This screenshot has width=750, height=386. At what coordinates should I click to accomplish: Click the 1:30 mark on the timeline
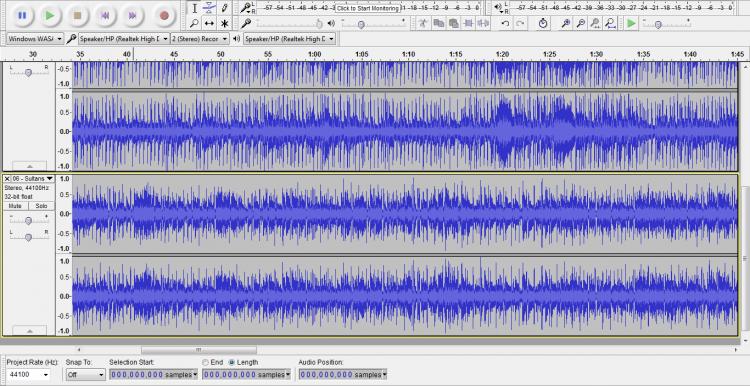(x=596, y=55)
